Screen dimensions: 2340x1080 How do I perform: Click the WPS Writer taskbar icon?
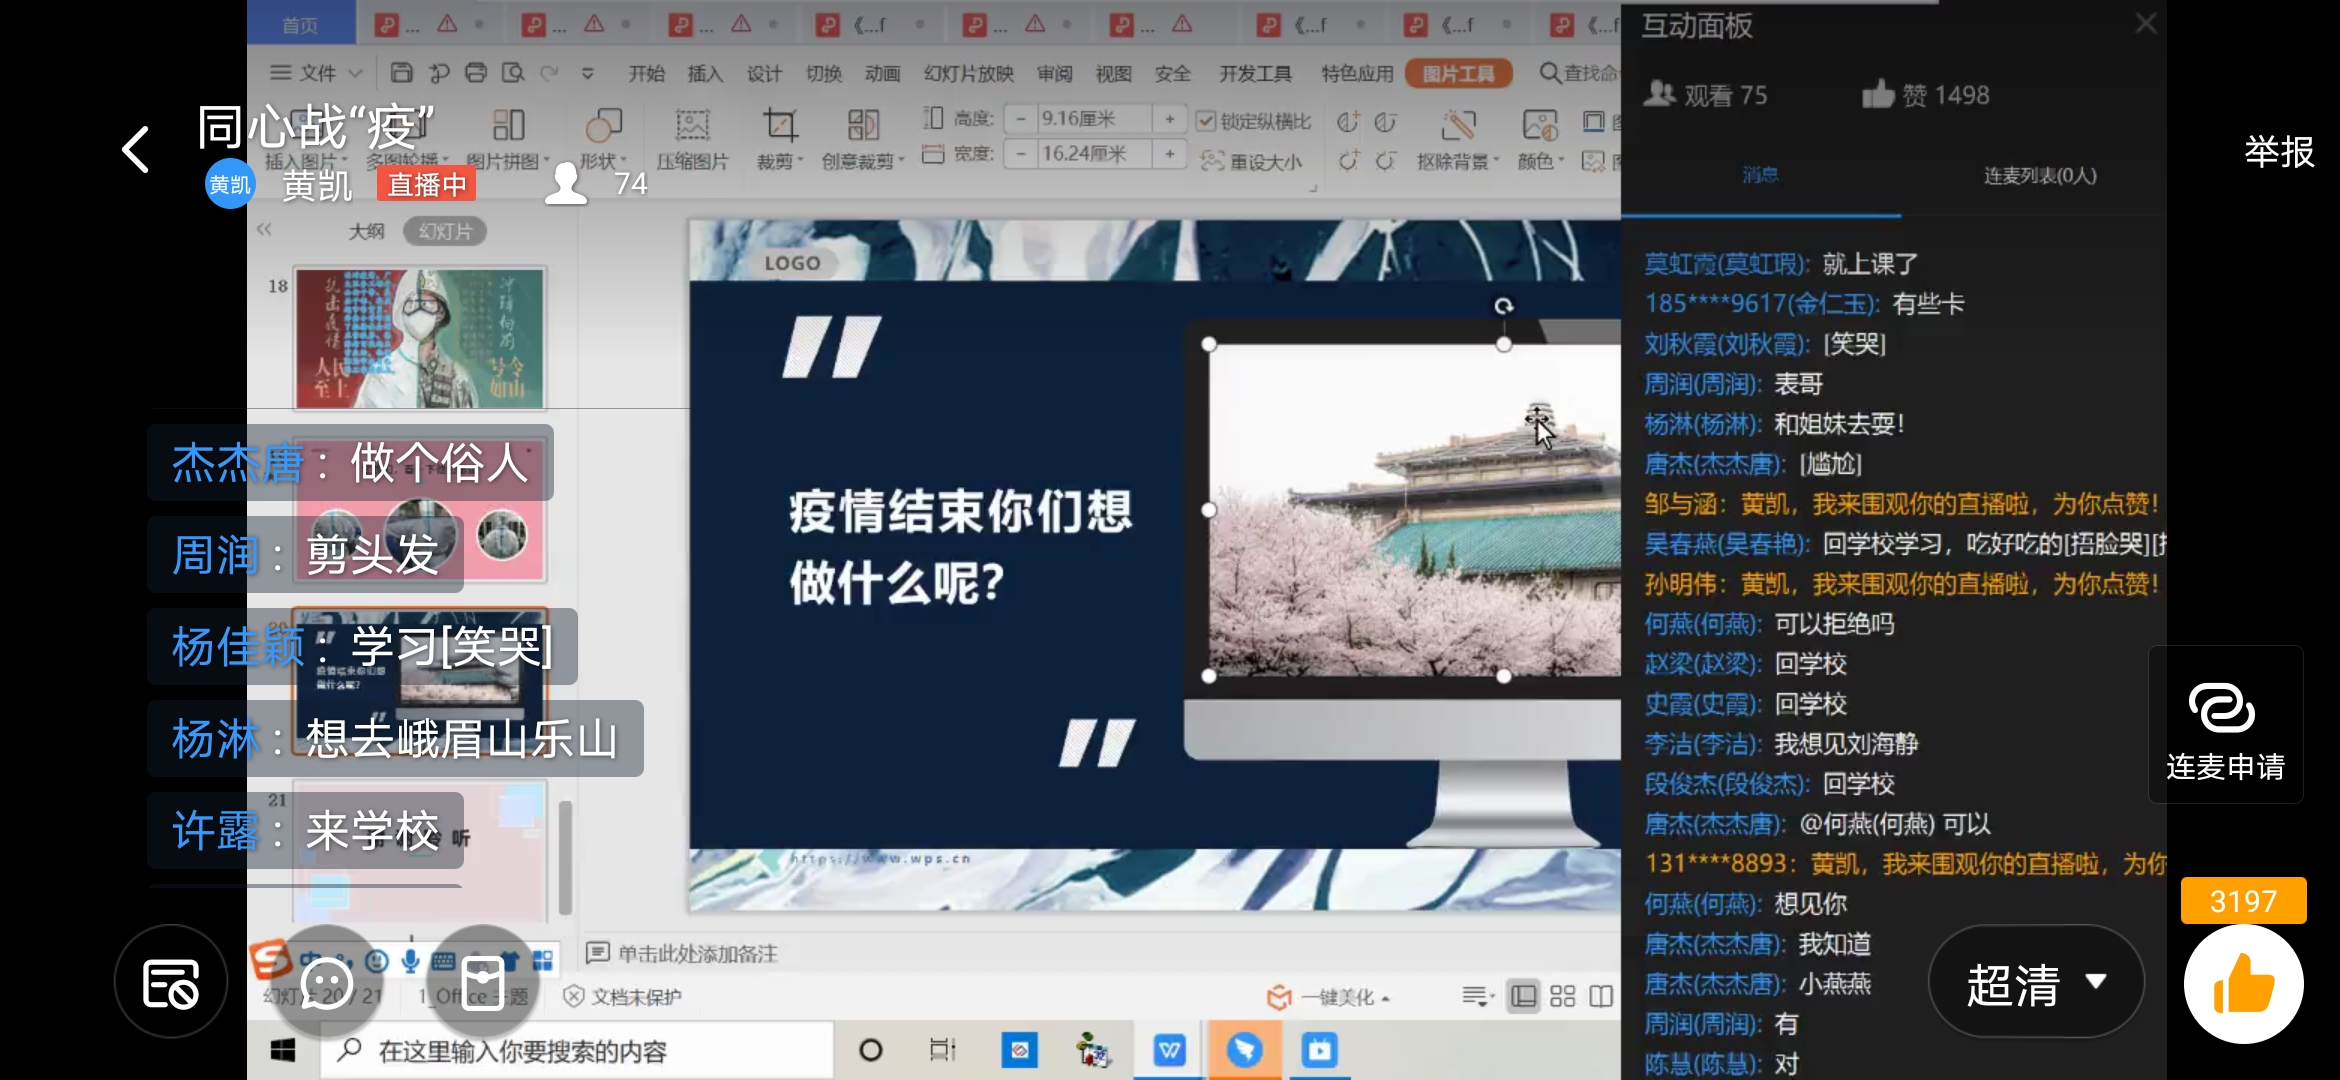pos(1169,1050)
